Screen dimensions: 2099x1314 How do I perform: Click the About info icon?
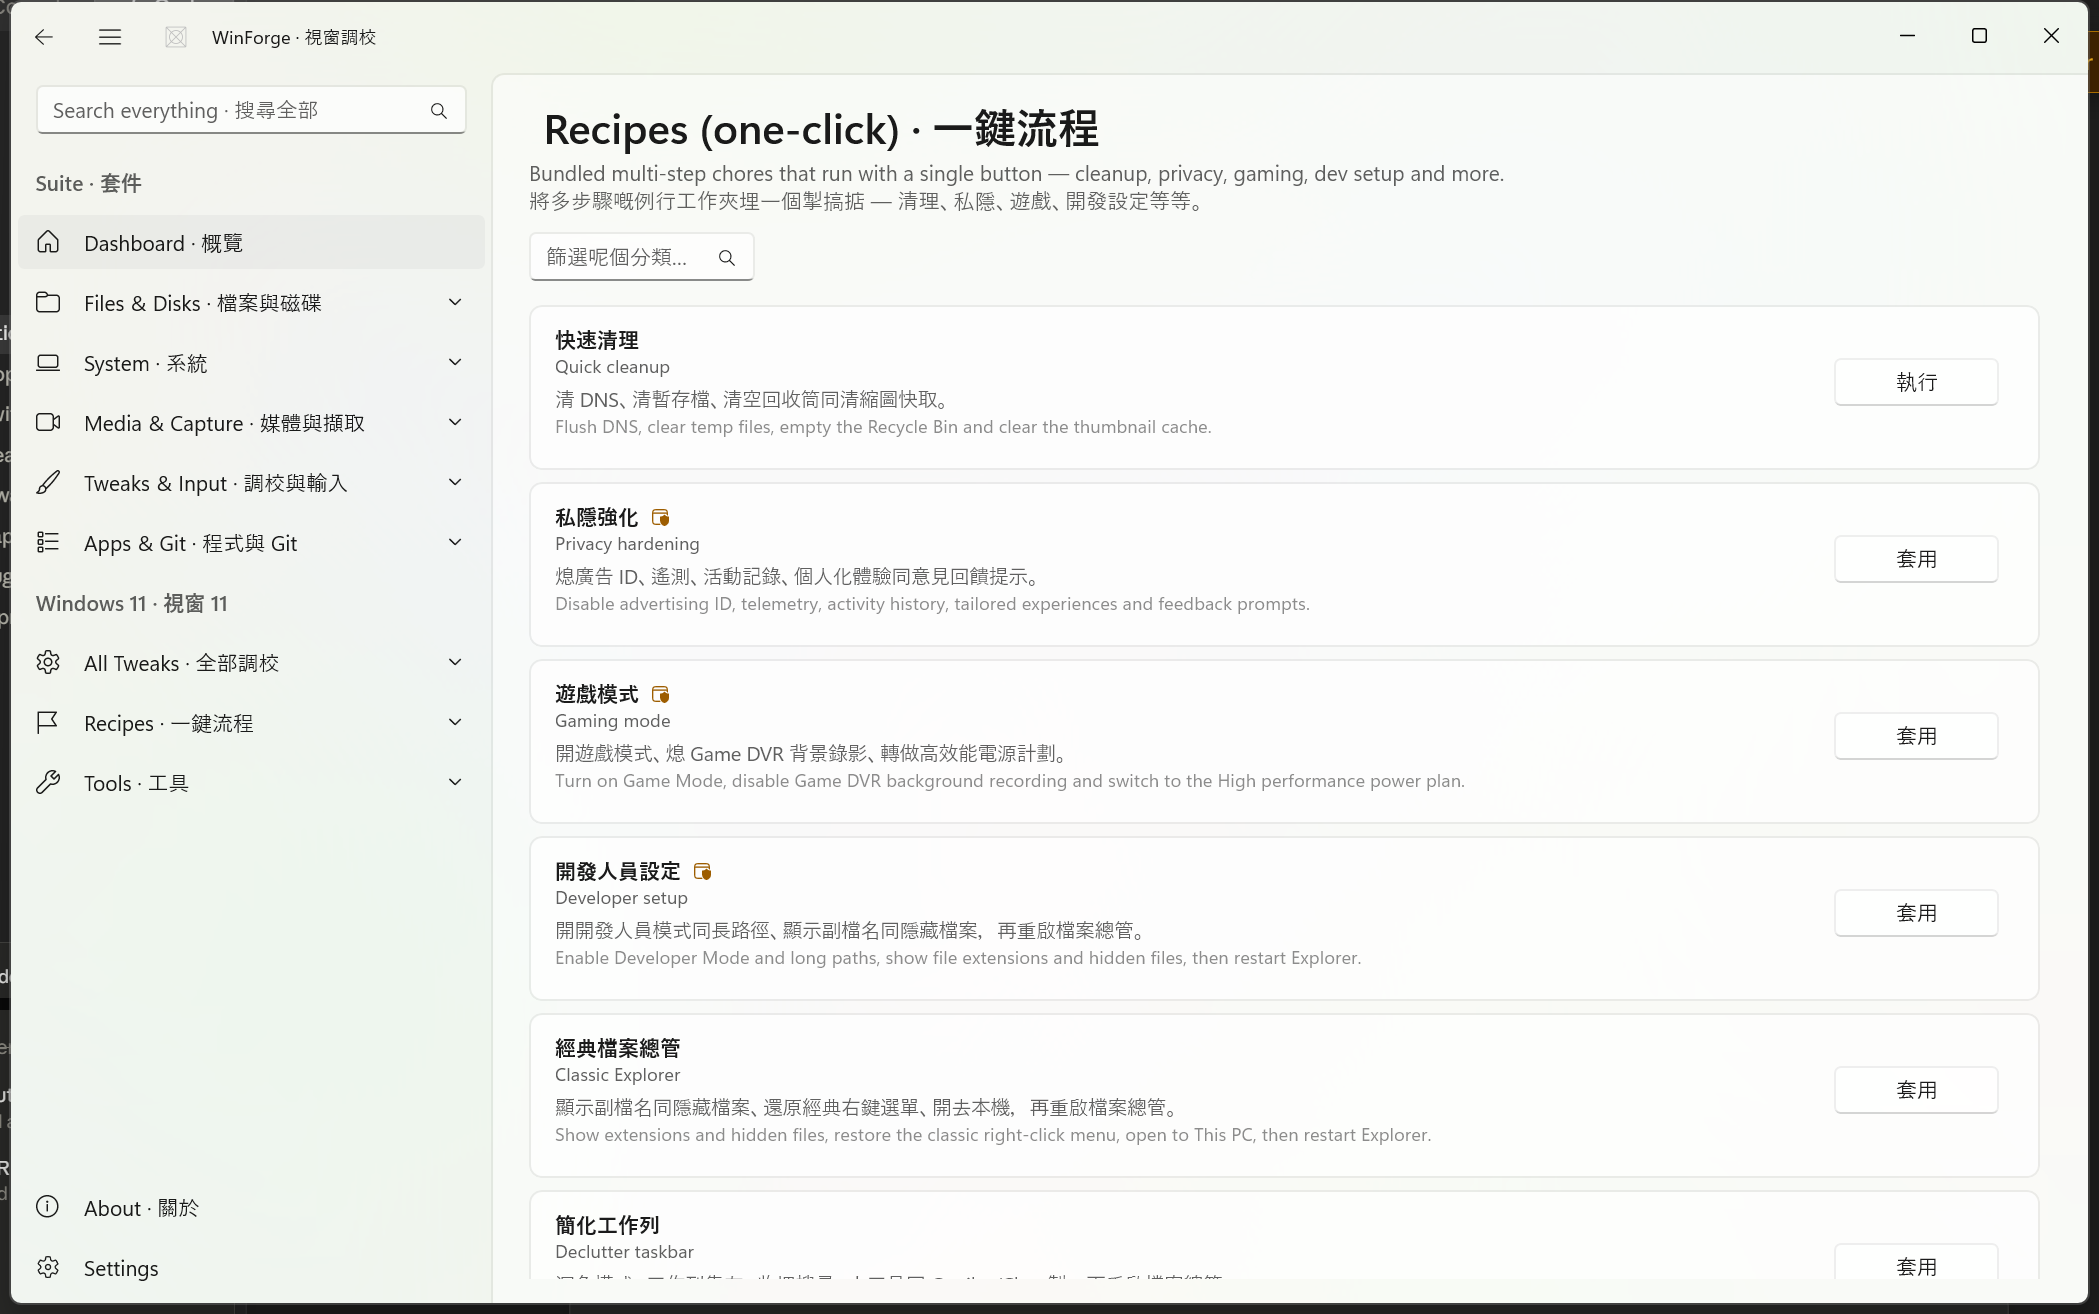(48, 1207)
